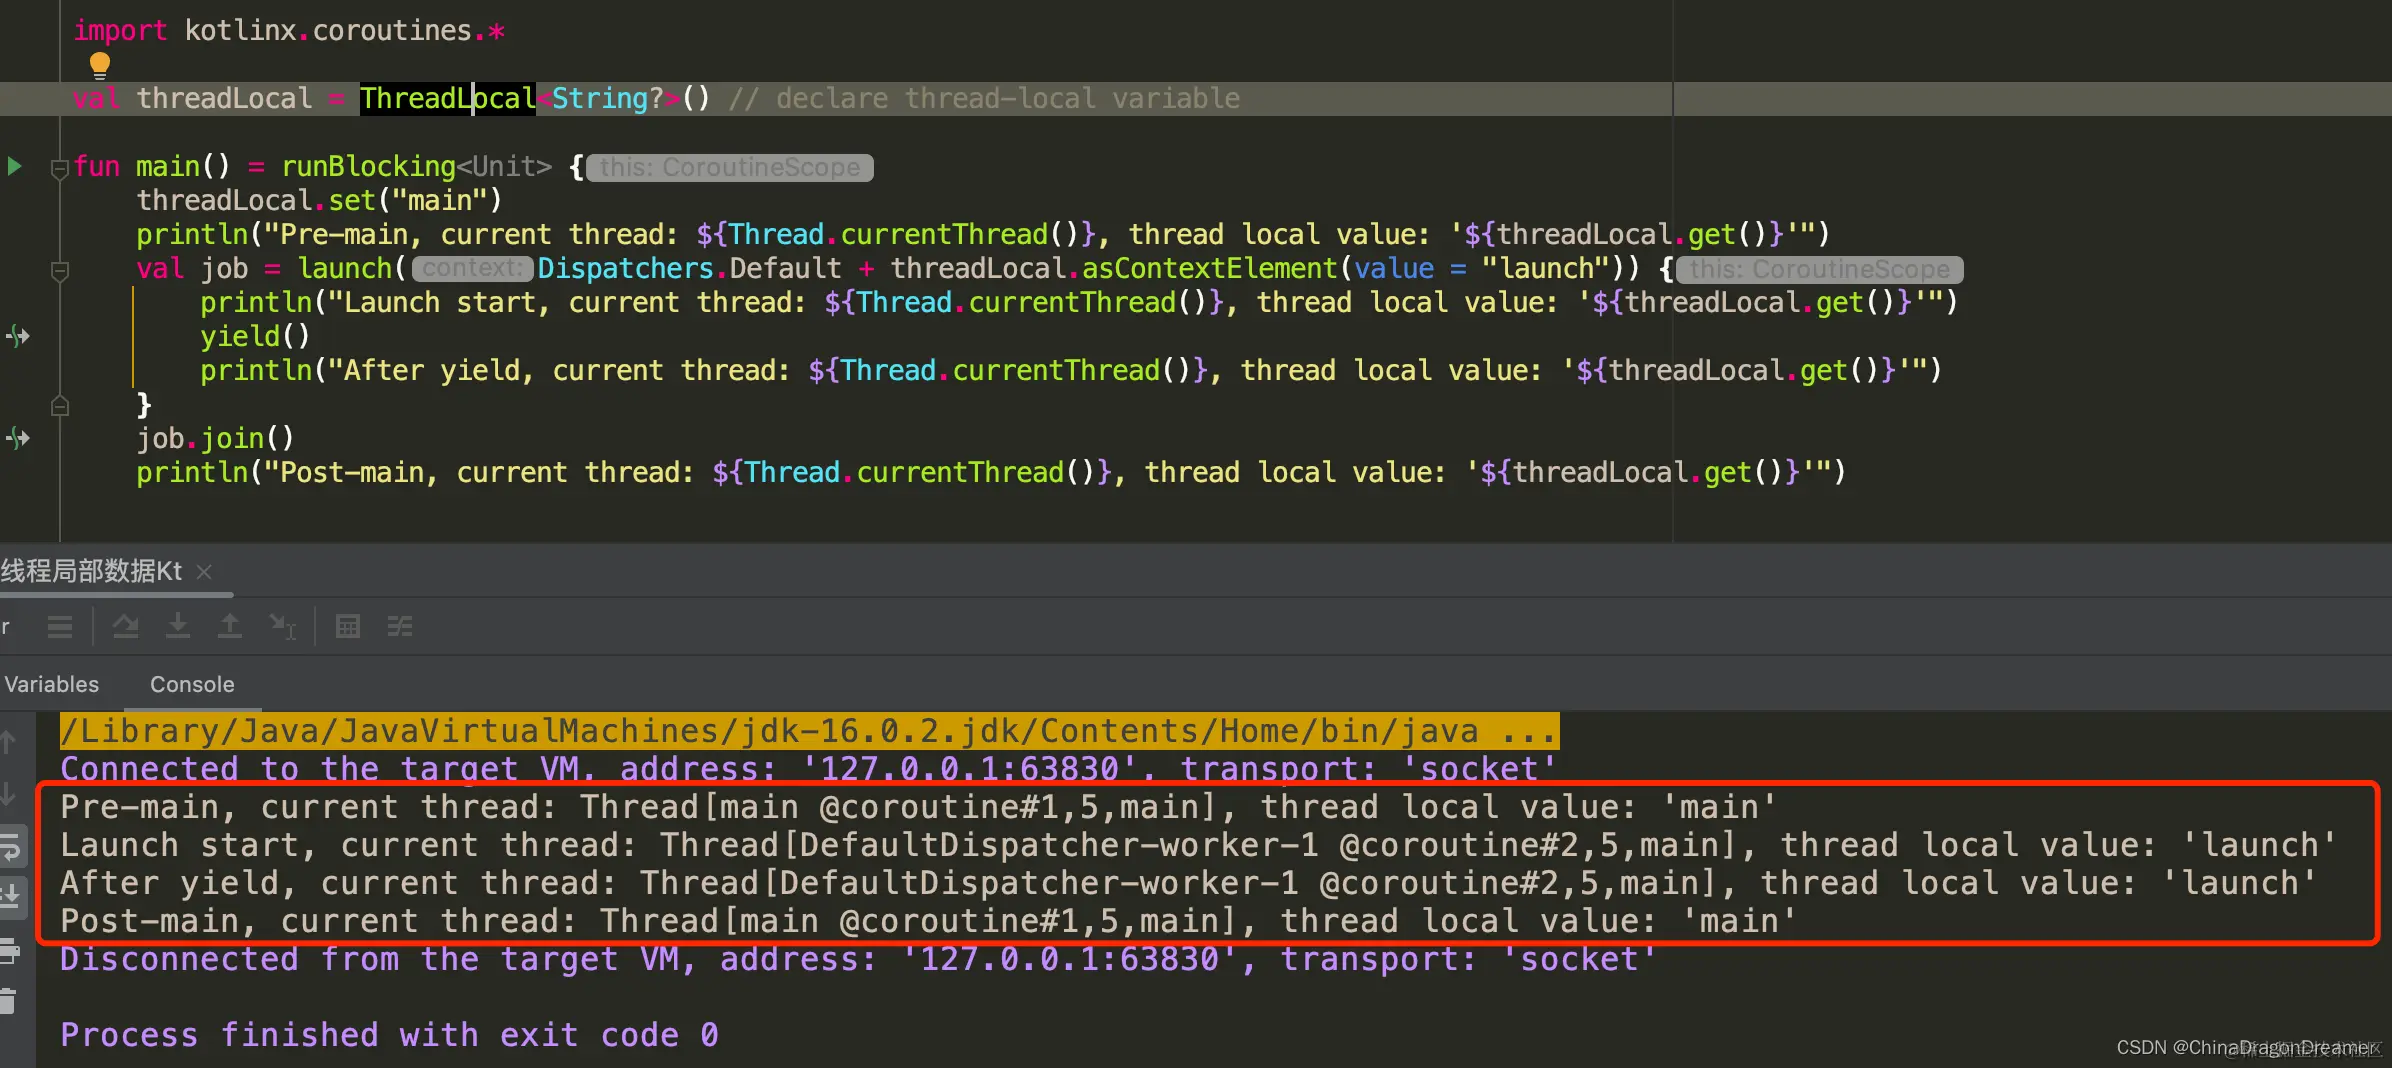Click the Step Over debugger icon

click(x=126, y=627)
